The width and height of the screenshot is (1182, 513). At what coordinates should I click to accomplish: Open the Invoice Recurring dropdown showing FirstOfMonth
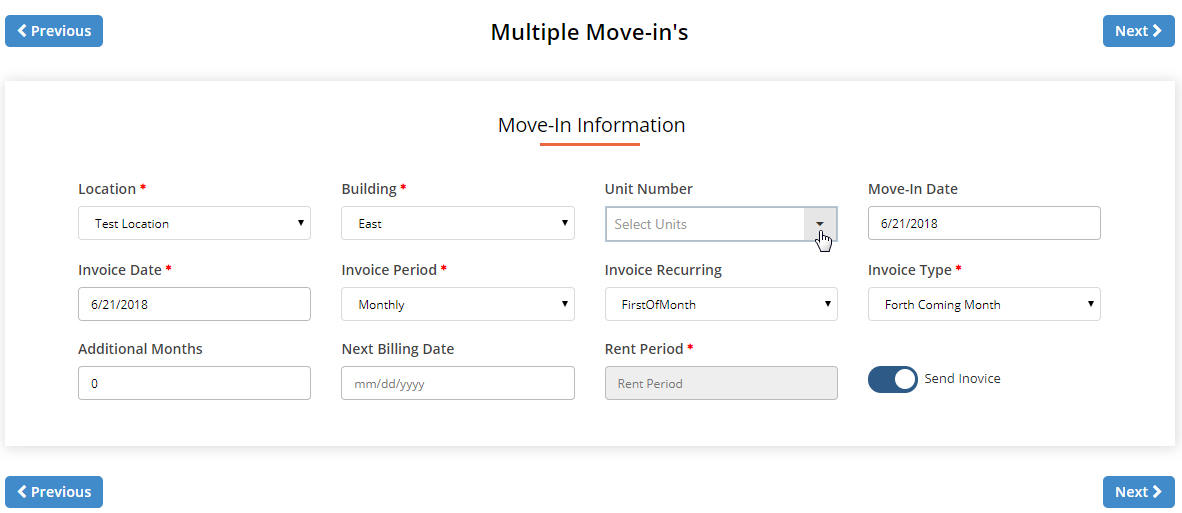tap(721, 304)
